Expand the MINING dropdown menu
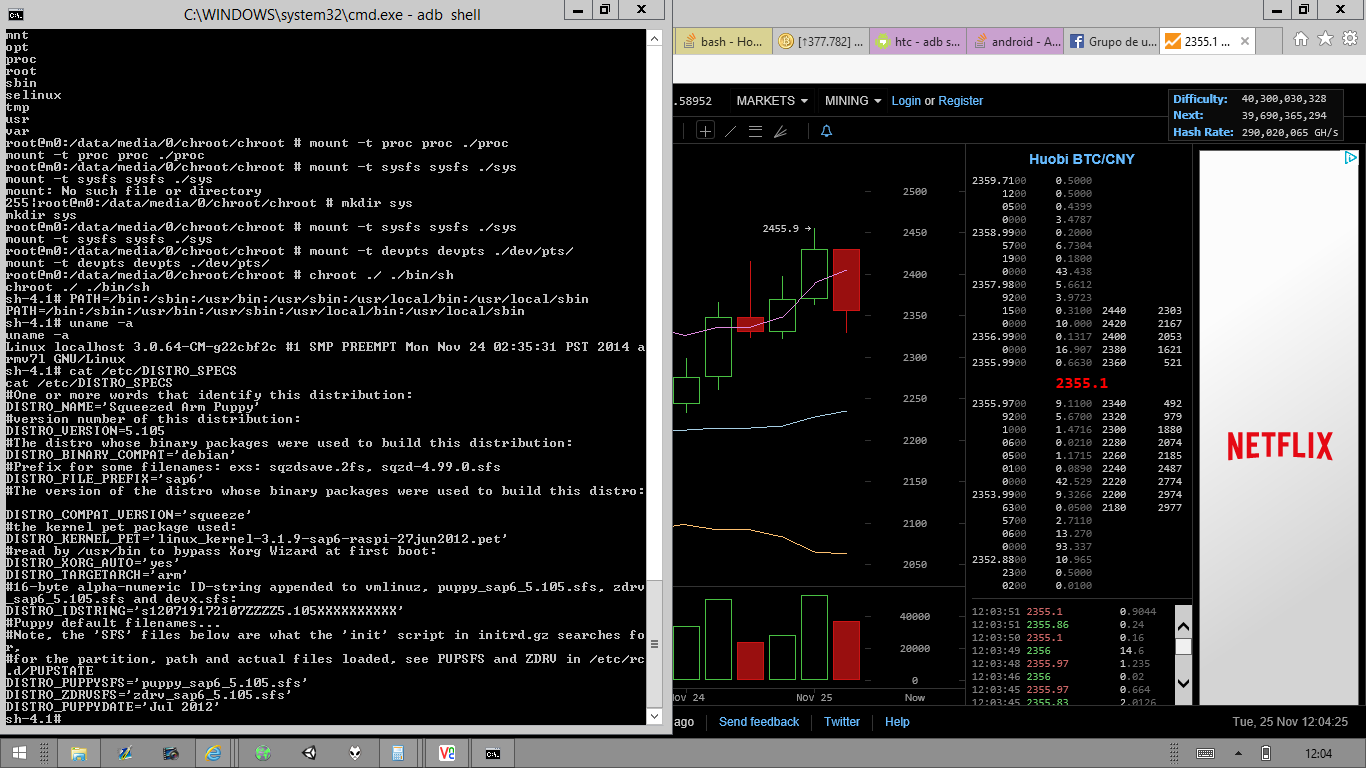The width and height of the screenshot is (1366, 768). [854, 101]
